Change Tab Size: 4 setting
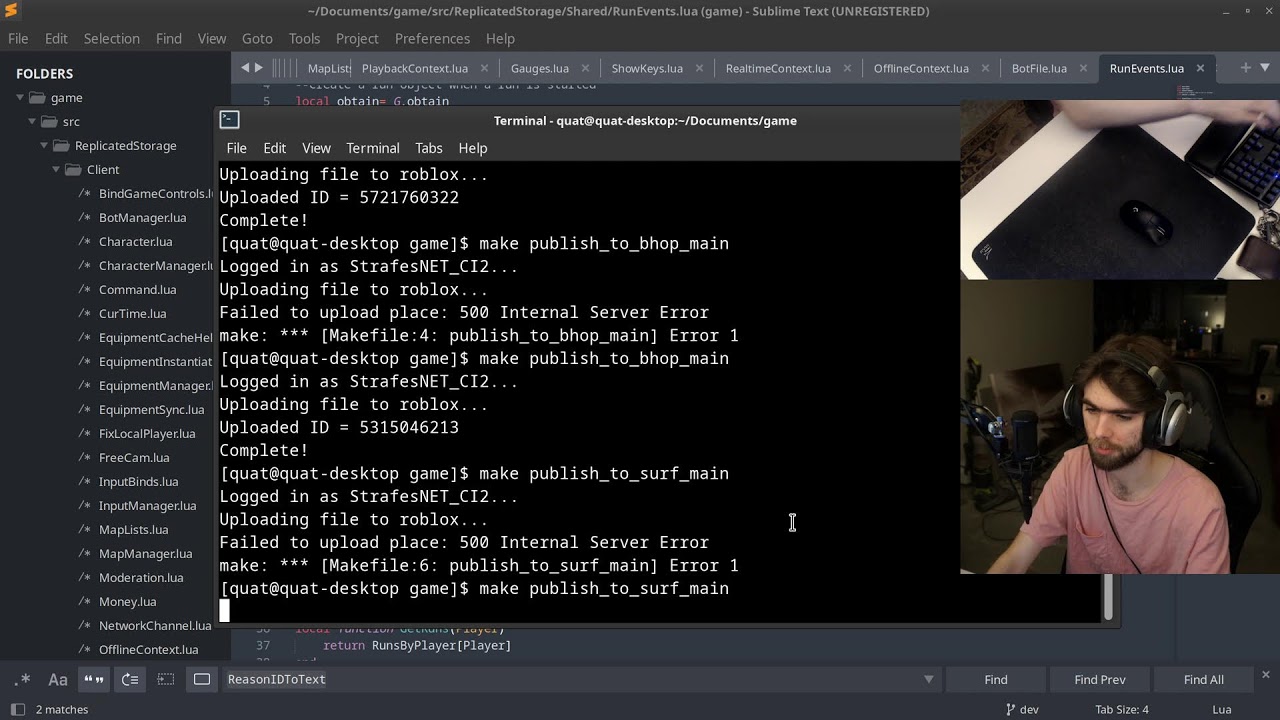This screenshot has height=720, width=1280. click(x=1122, y=709)
